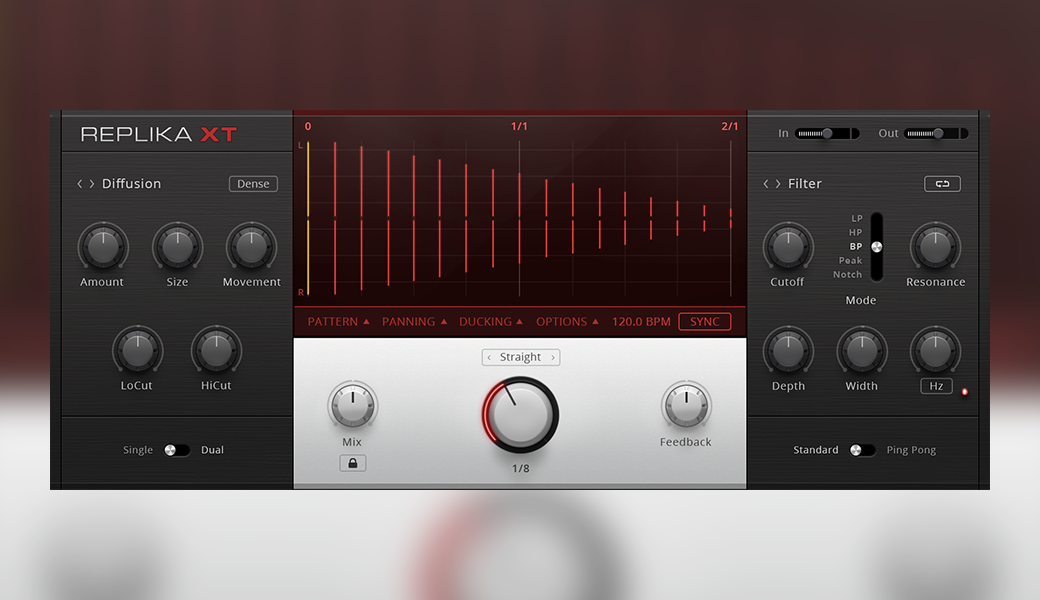Viewport: 1040px width, 600px height.
Task: Click the large delay time knob
Action: (x=520, y=415)
